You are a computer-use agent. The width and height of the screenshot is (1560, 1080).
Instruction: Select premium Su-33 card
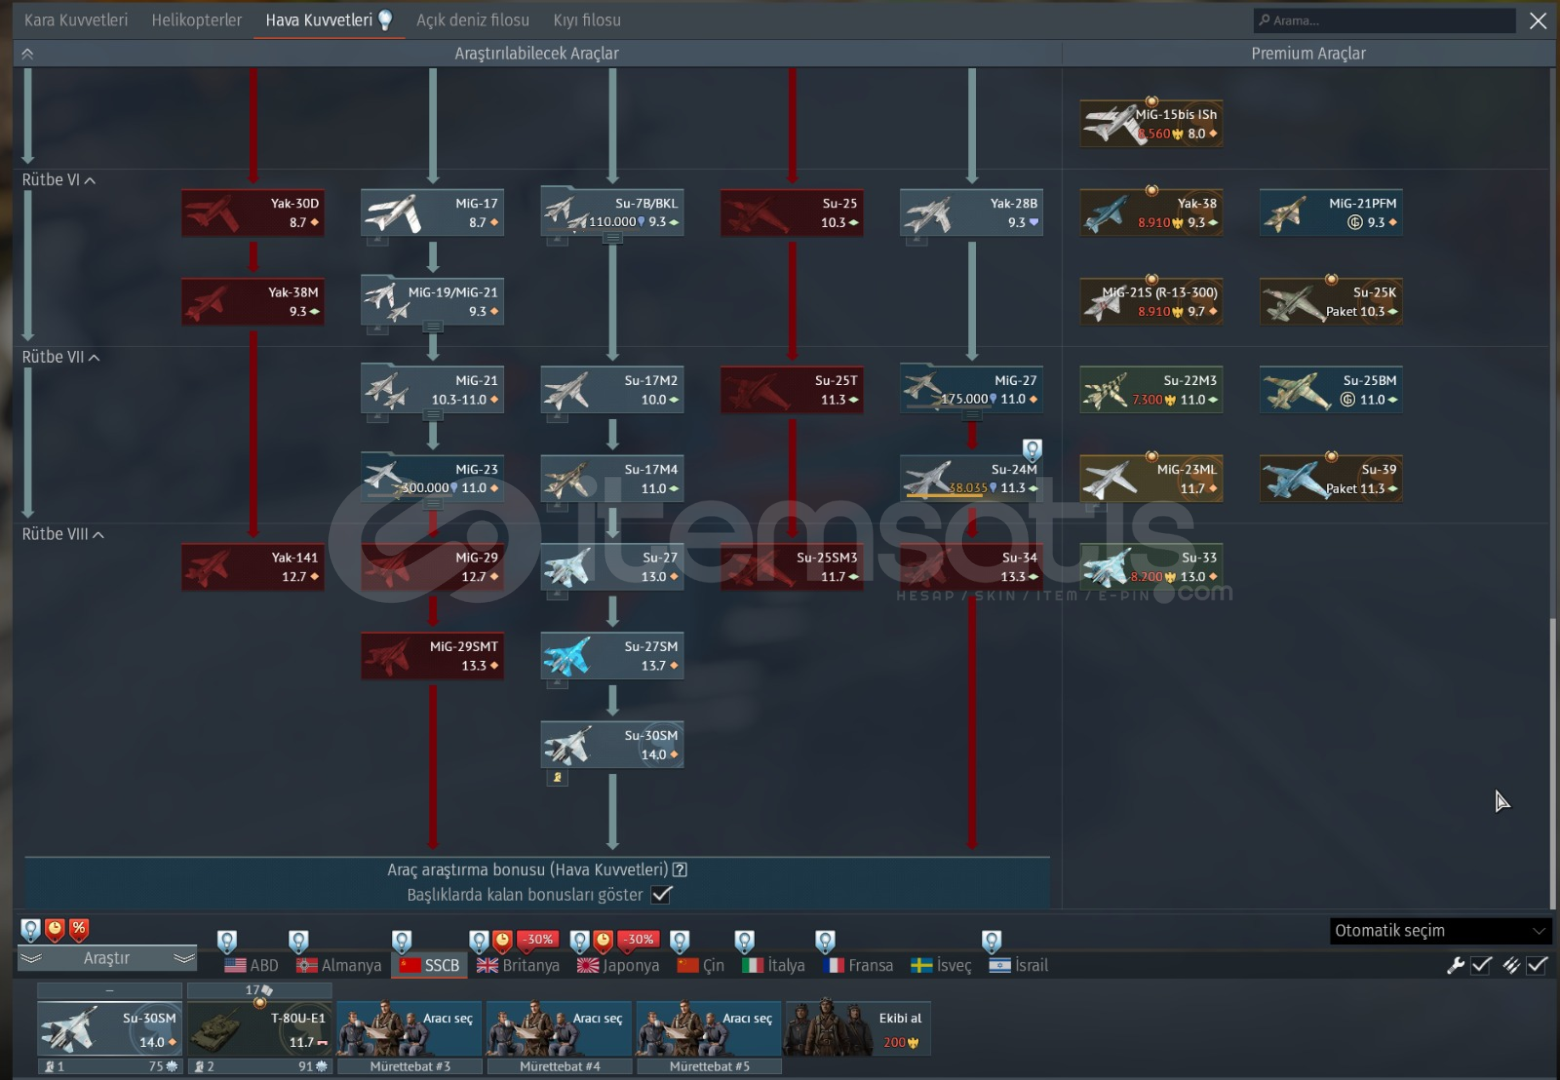tap(1151, 567)
